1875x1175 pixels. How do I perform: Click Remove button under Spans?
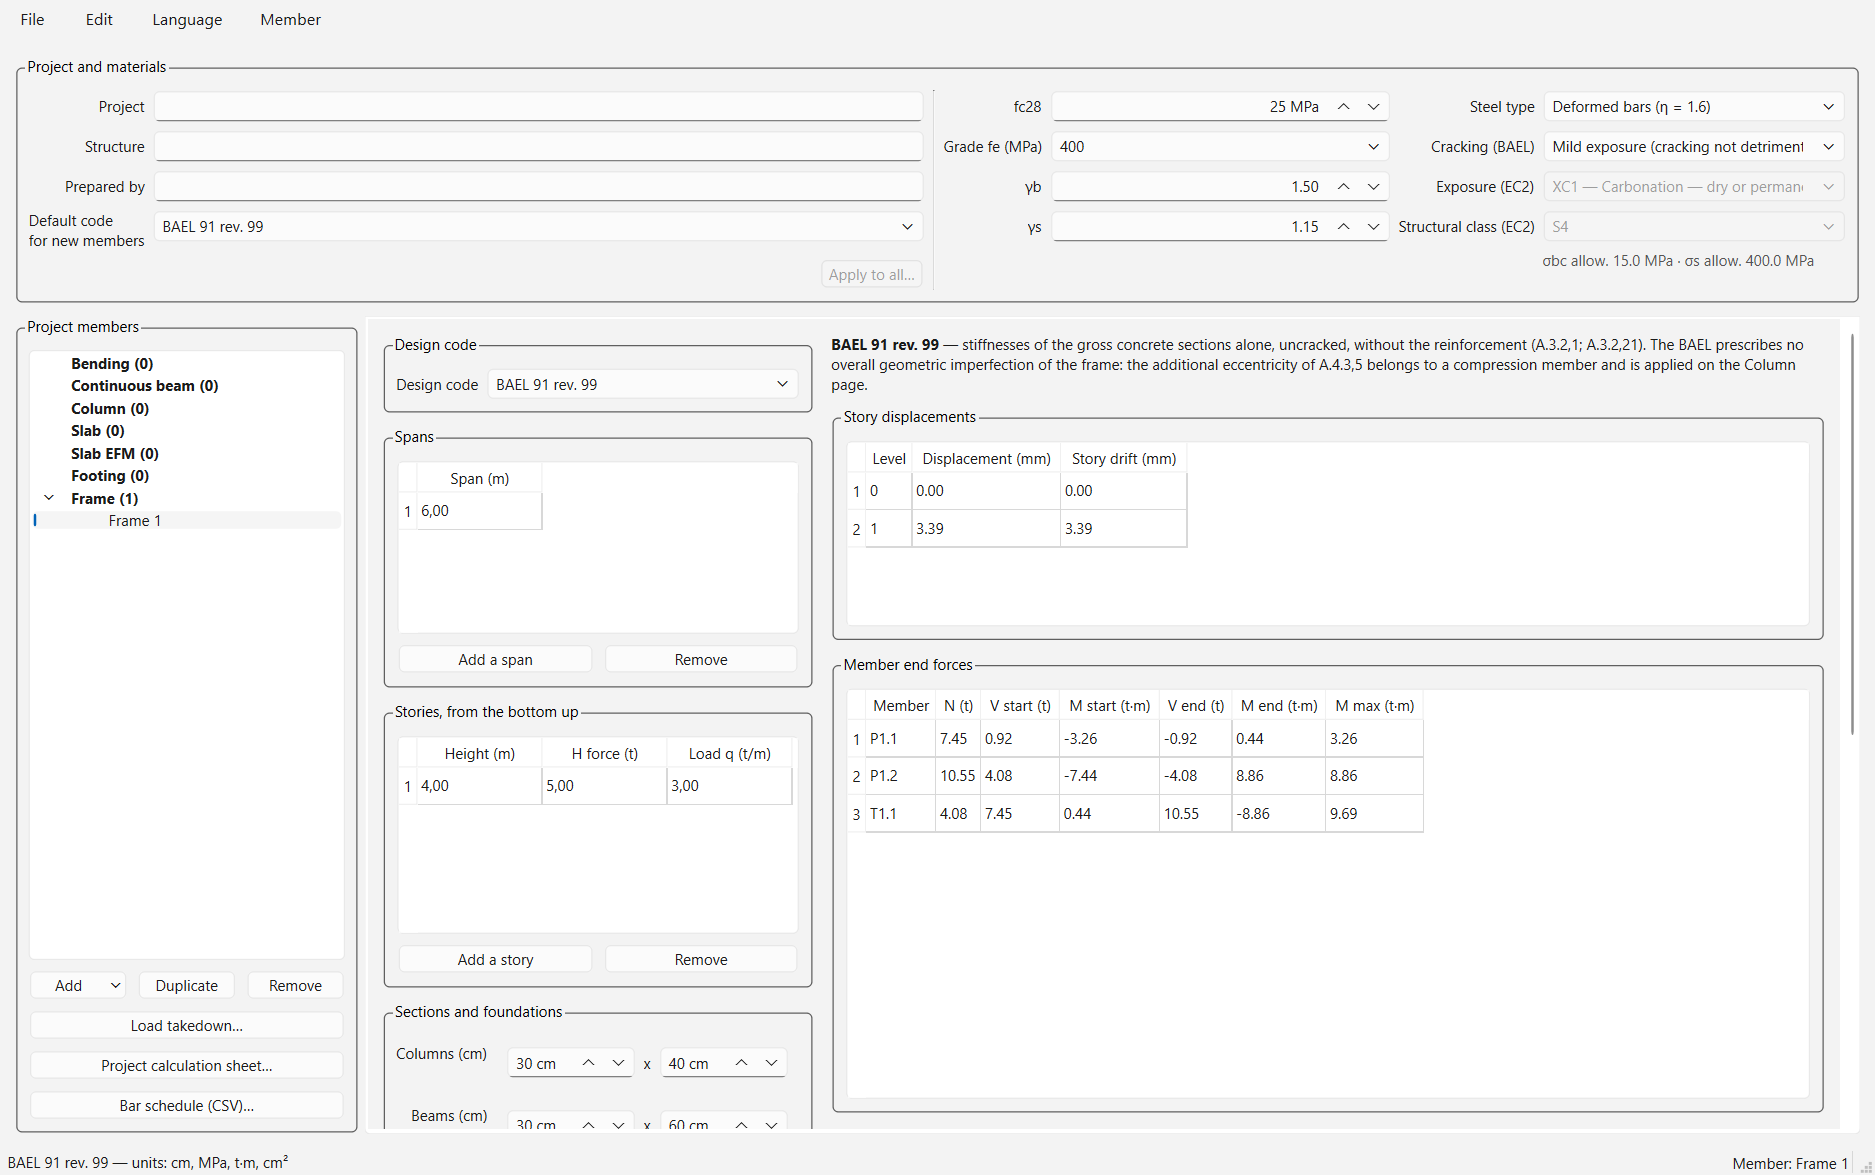(x=701, y=660)
